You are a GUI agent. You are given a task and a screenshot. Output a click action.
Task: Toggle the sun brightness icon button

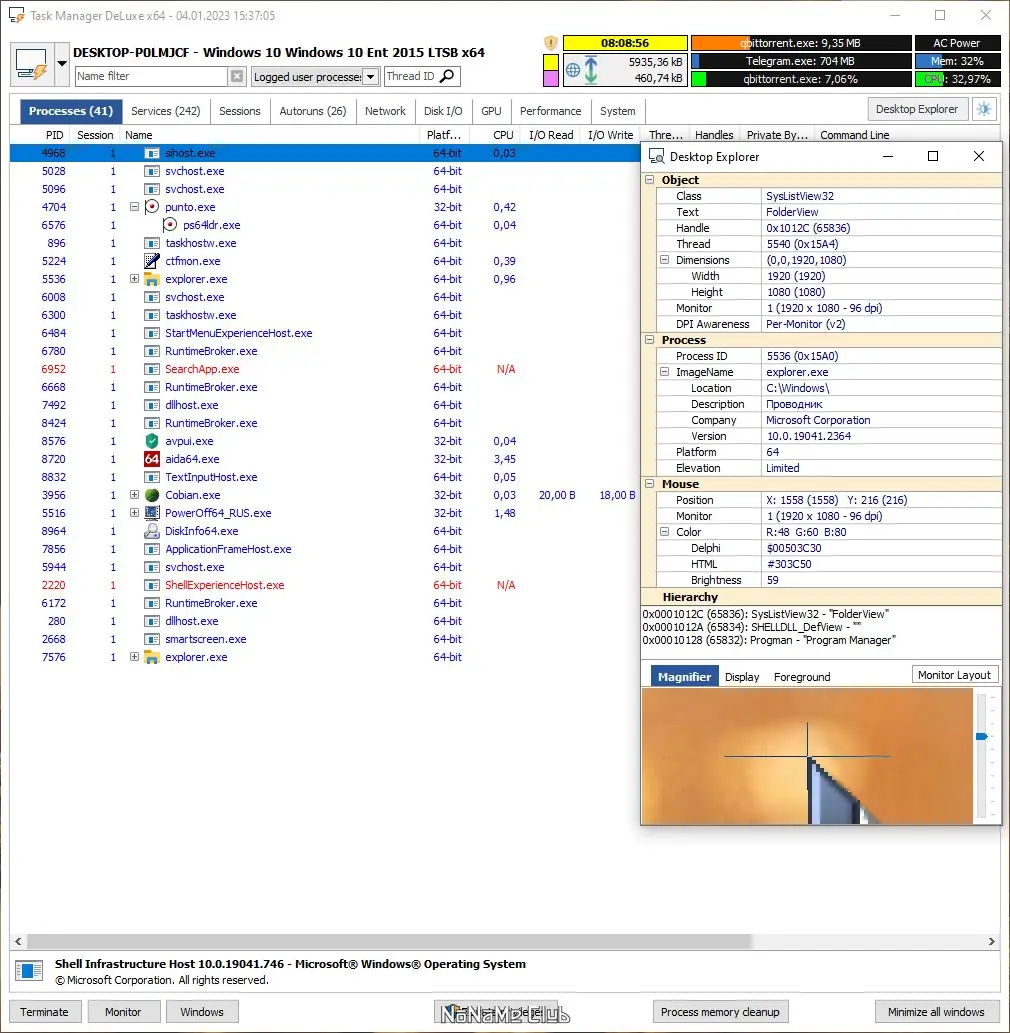coord(984,109)
